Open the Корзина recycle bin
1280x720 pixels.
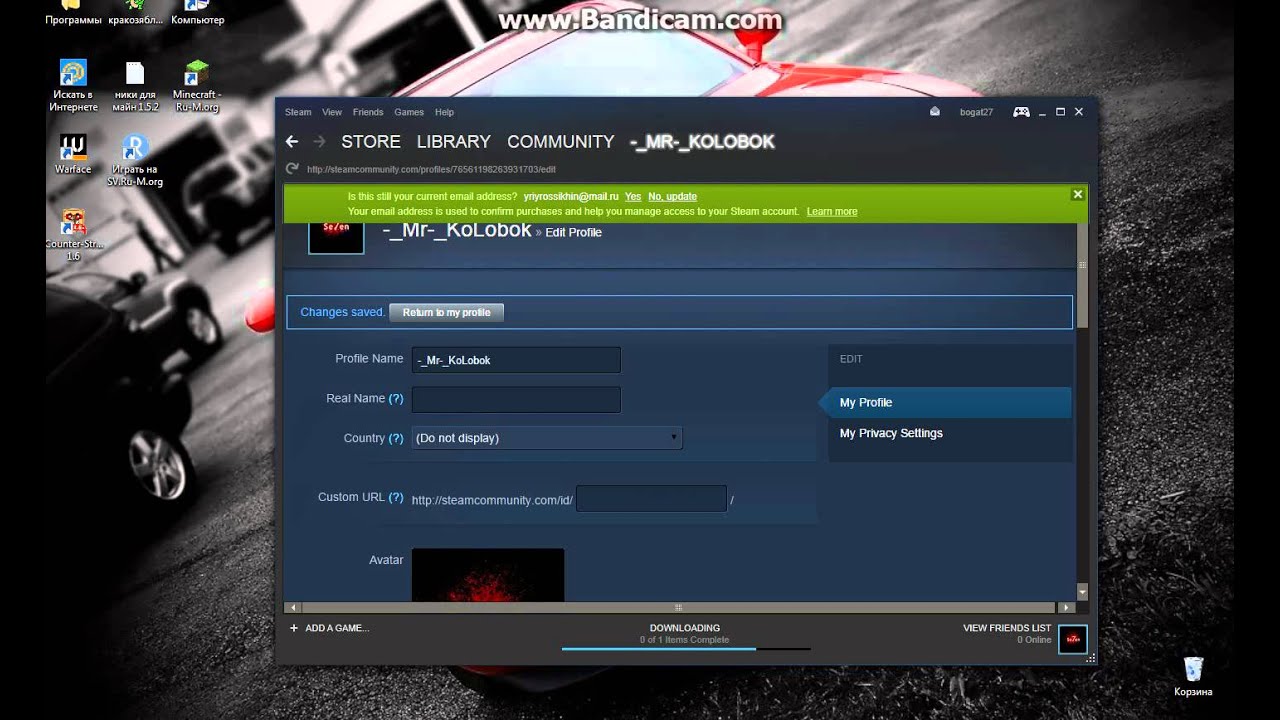click(1193, 676)
